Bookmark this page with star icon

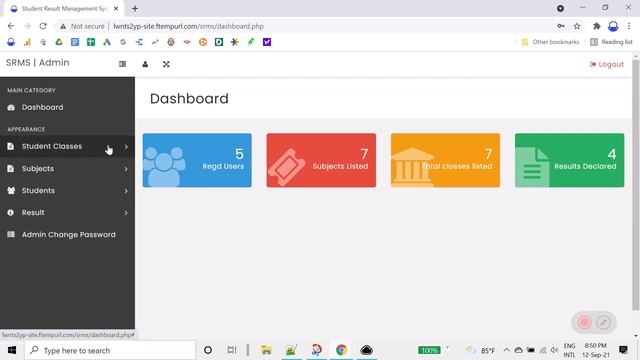click(577, 26)
